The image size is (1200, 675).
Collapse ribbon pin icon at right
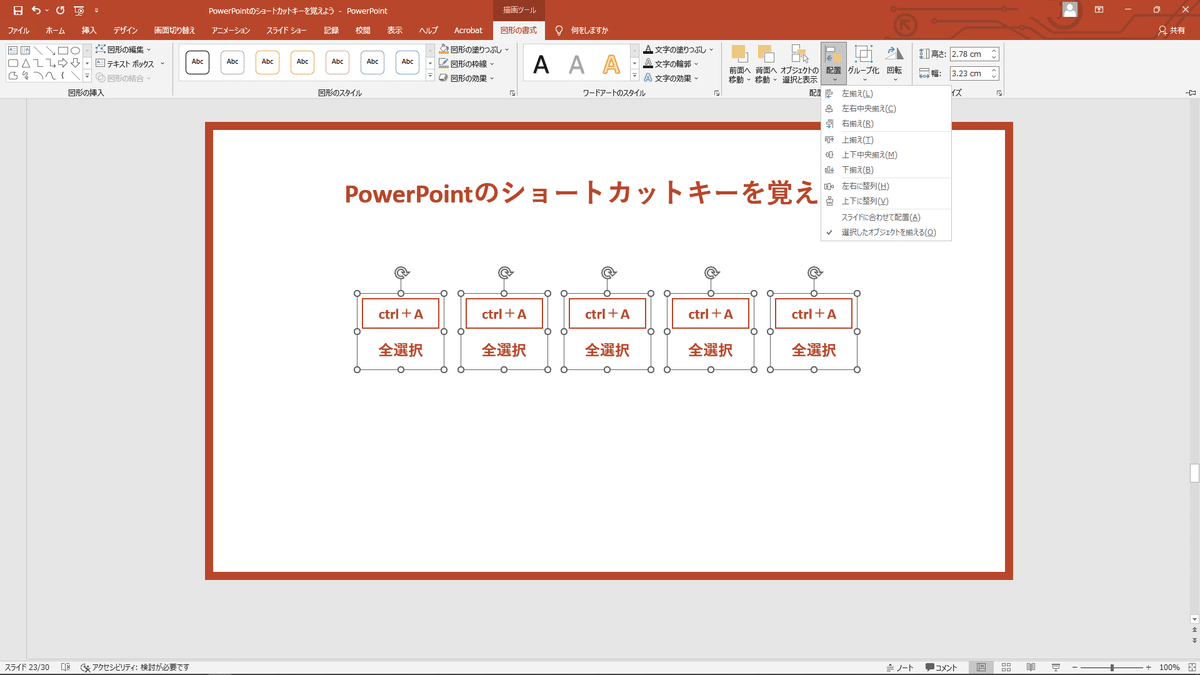(1191, 94)
